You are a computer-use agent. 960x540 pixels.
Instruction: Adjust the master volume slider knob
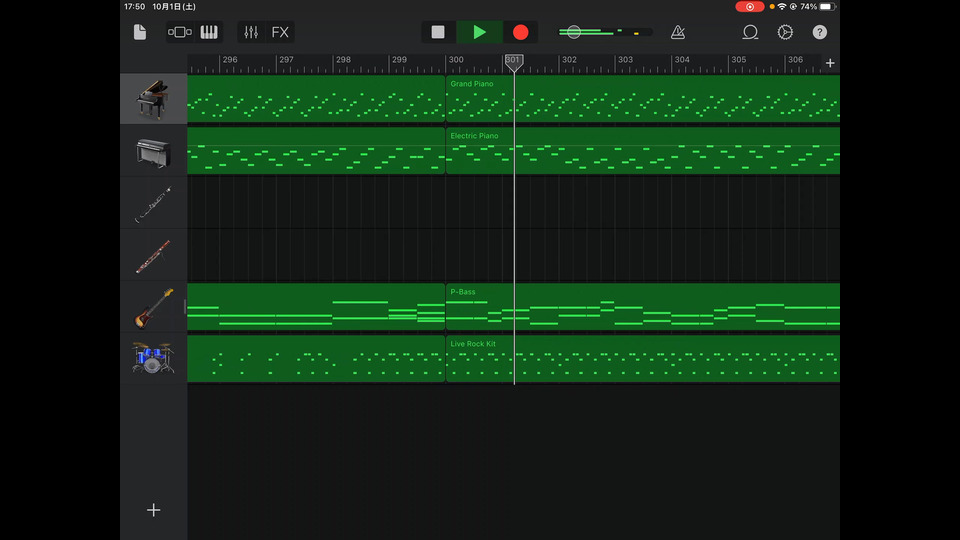(x=574, y=32)
